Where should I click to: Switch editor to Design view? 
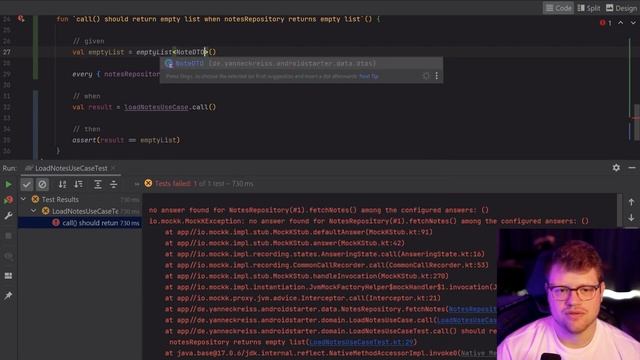point(621,8)
